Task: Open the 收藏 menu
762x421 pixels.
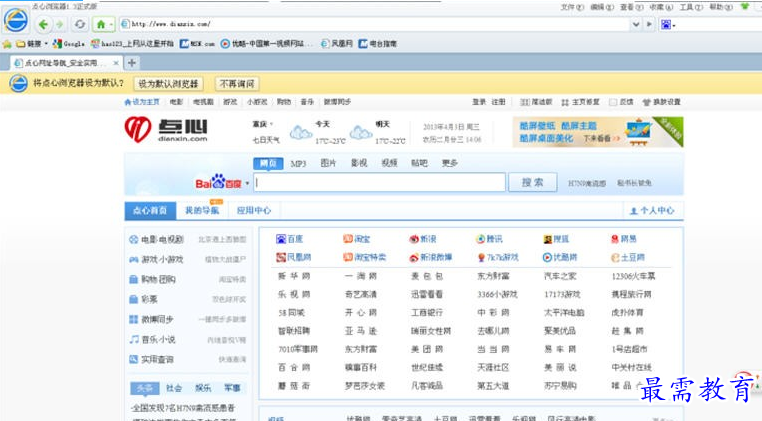Action: click(x=661, y=7)
